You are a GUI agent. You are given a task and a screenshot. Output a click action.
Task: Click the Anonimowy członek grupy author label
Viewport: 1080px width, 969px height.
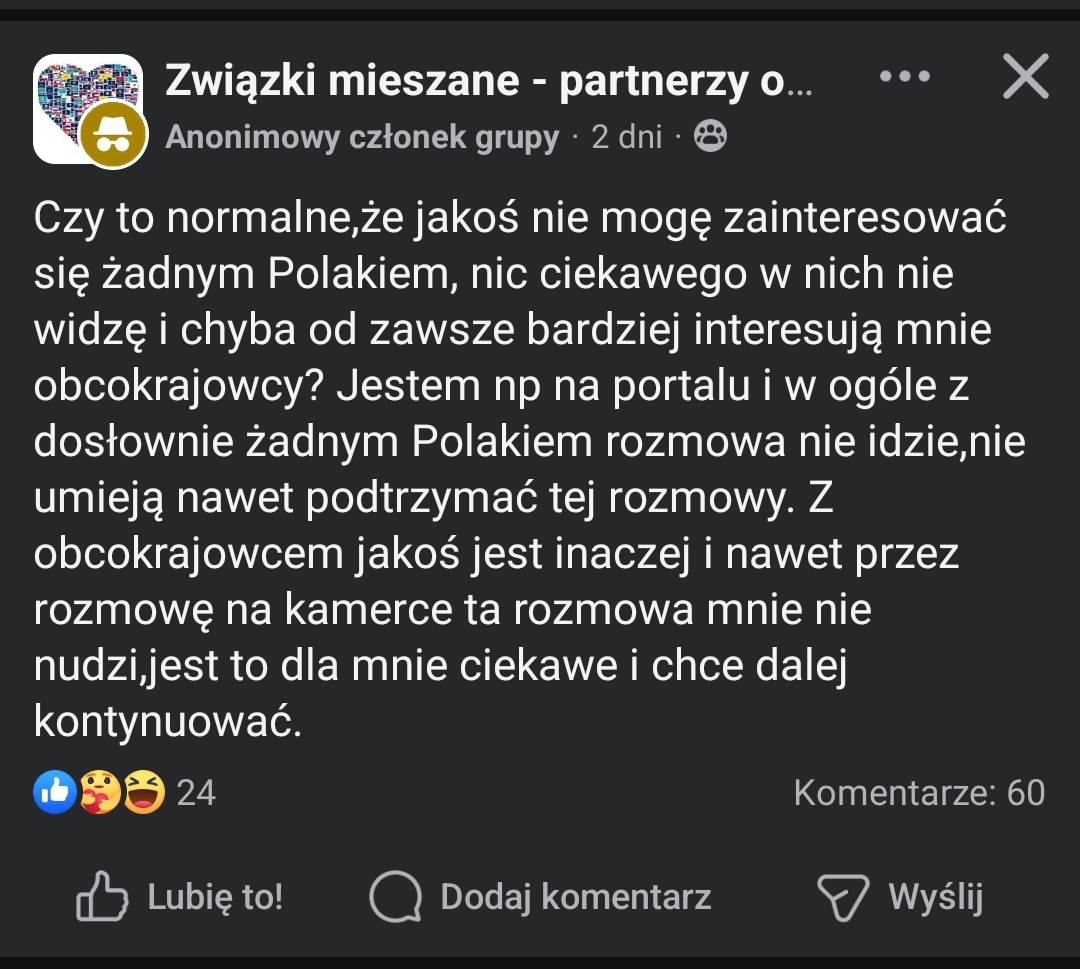click(362, 137)
